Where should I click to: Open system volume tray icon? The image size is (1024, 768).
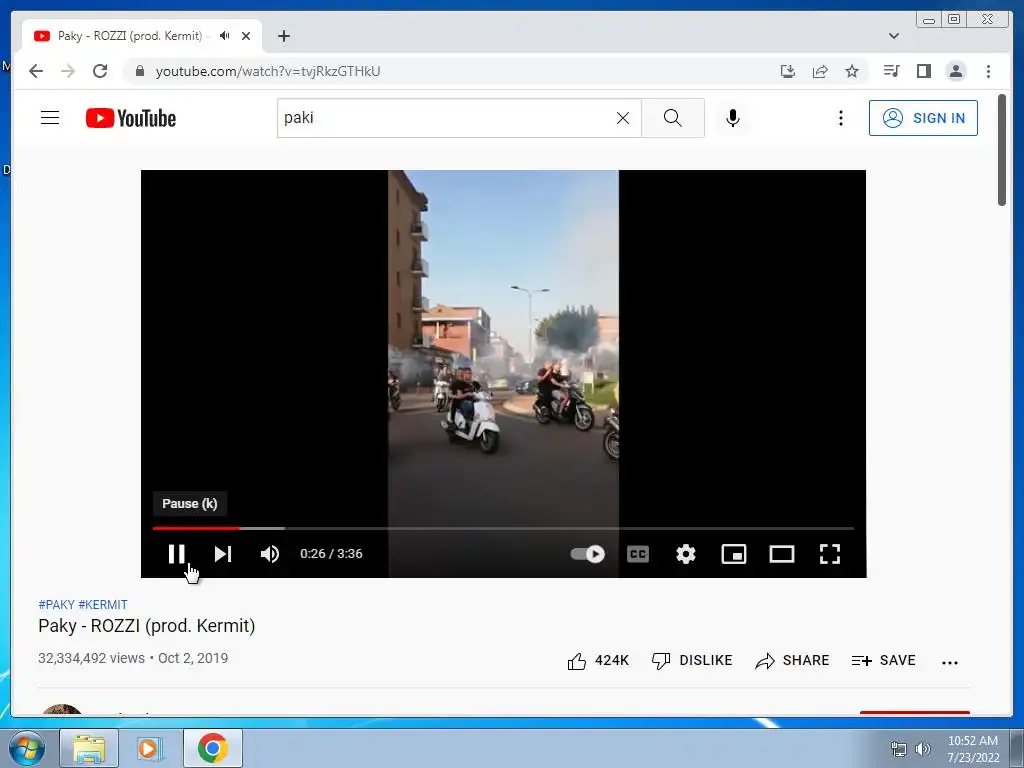click(x=922, y=749)
